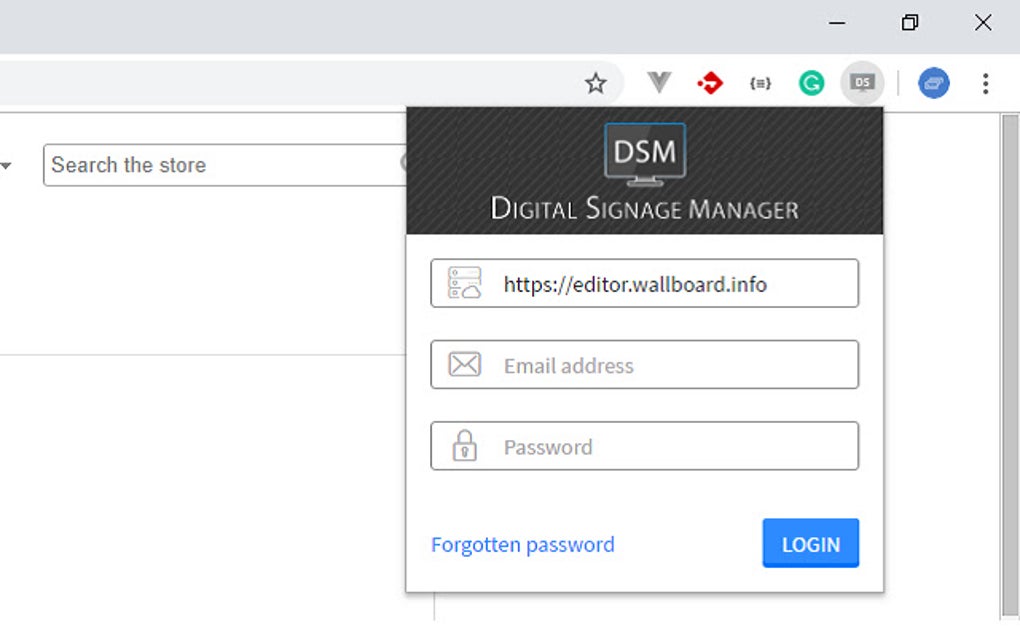
Task: Click the bookmark star icon
Action: coord(596,83)
